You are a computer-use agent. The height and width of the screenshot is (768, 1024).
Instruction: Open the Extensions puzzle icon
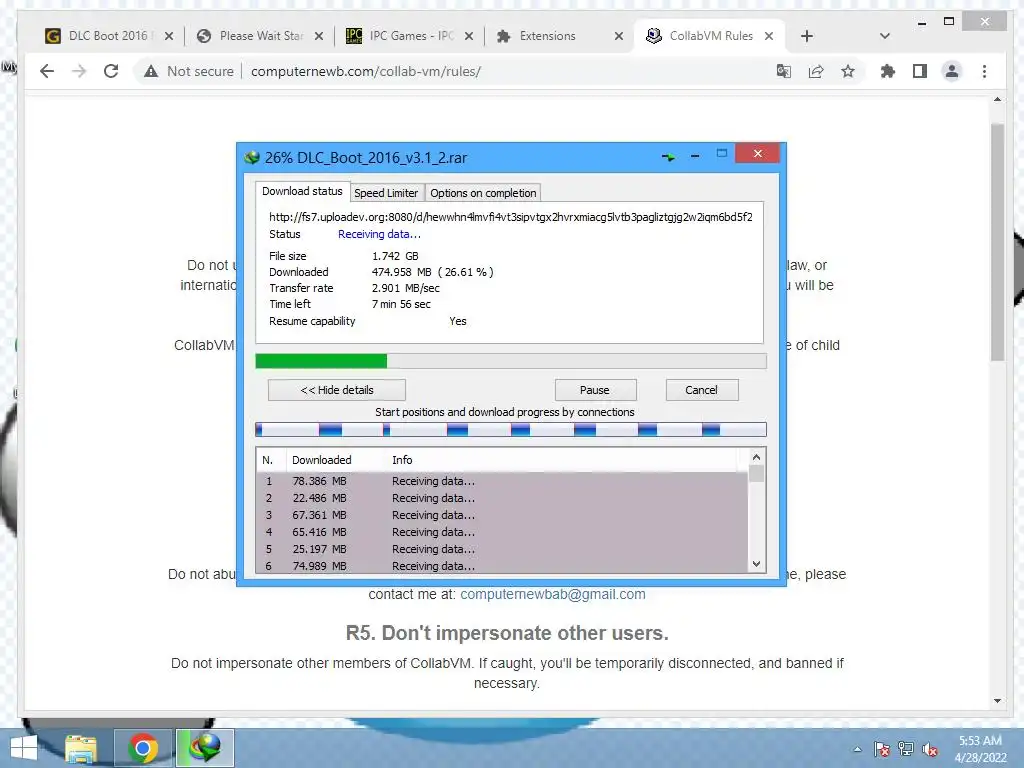[x=888, y=71]
